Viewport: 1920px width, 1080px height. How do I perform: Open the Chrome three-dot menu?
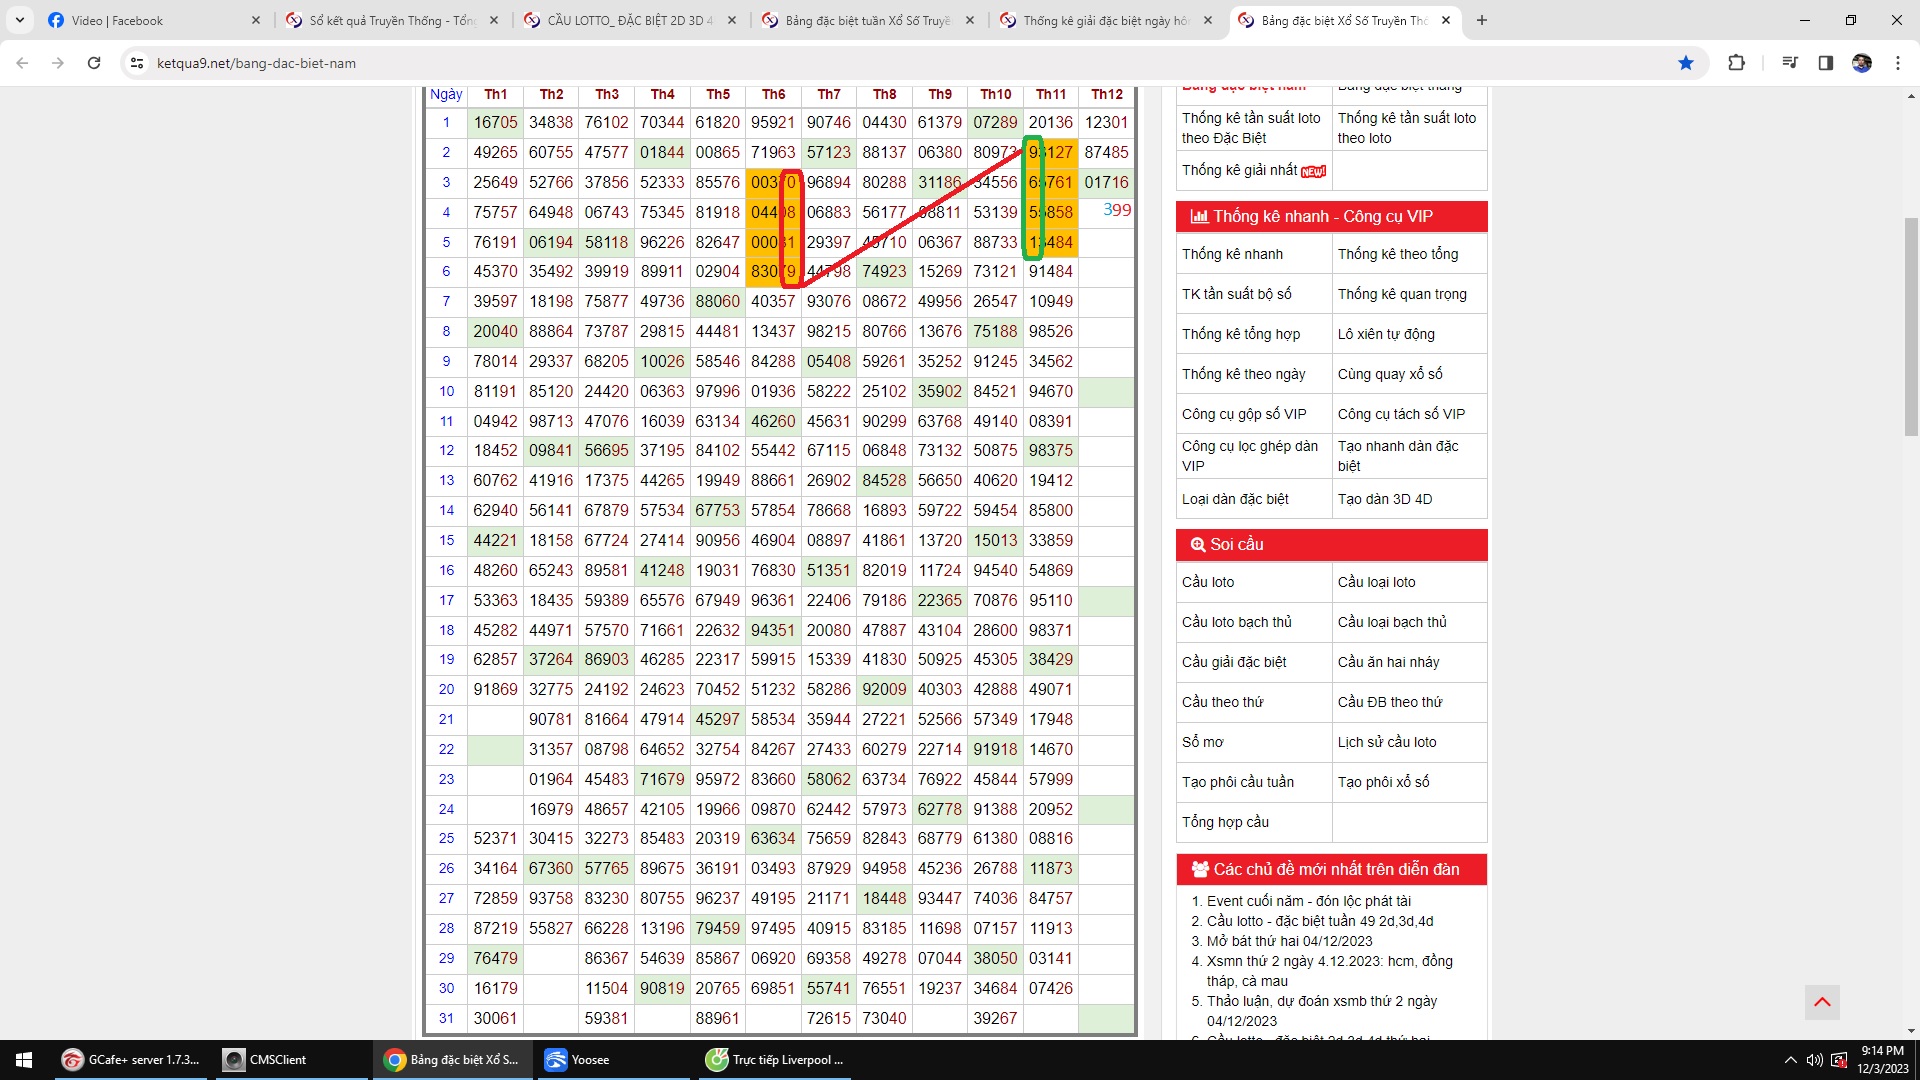point(1897,63)
